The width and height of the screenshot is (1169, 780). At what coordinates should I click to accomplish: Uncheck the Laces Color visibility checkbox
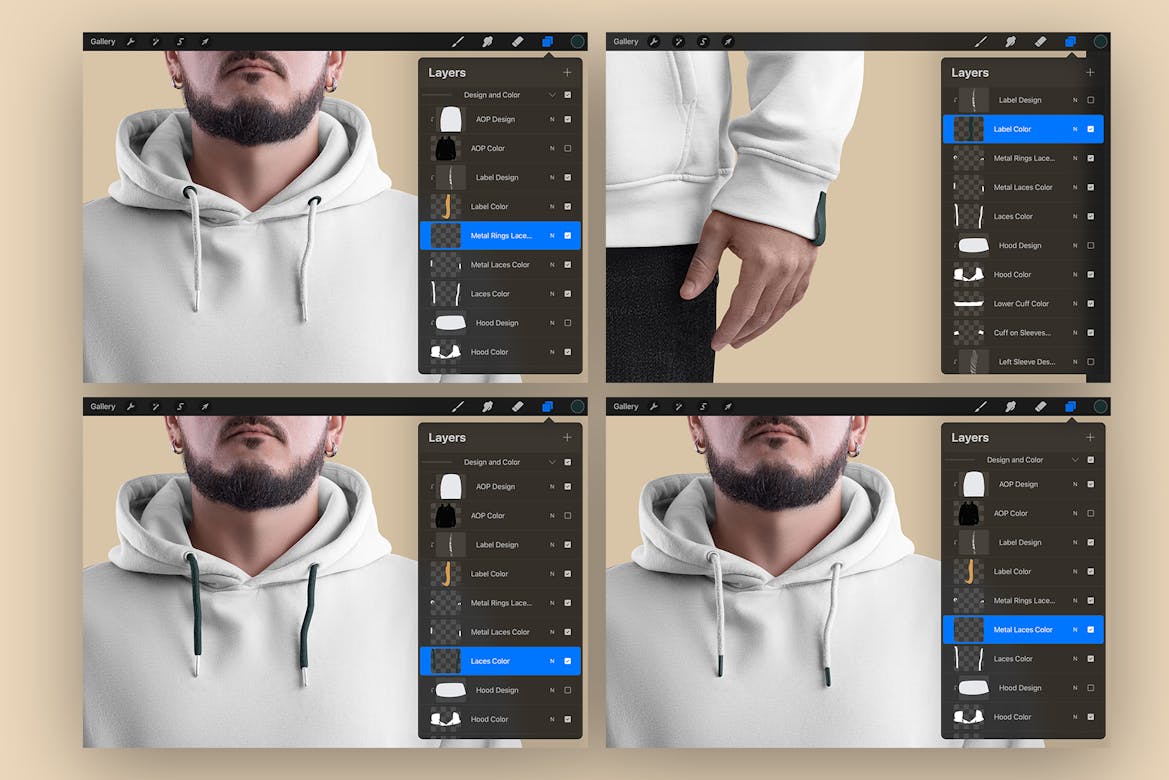(x=569, y=660)
